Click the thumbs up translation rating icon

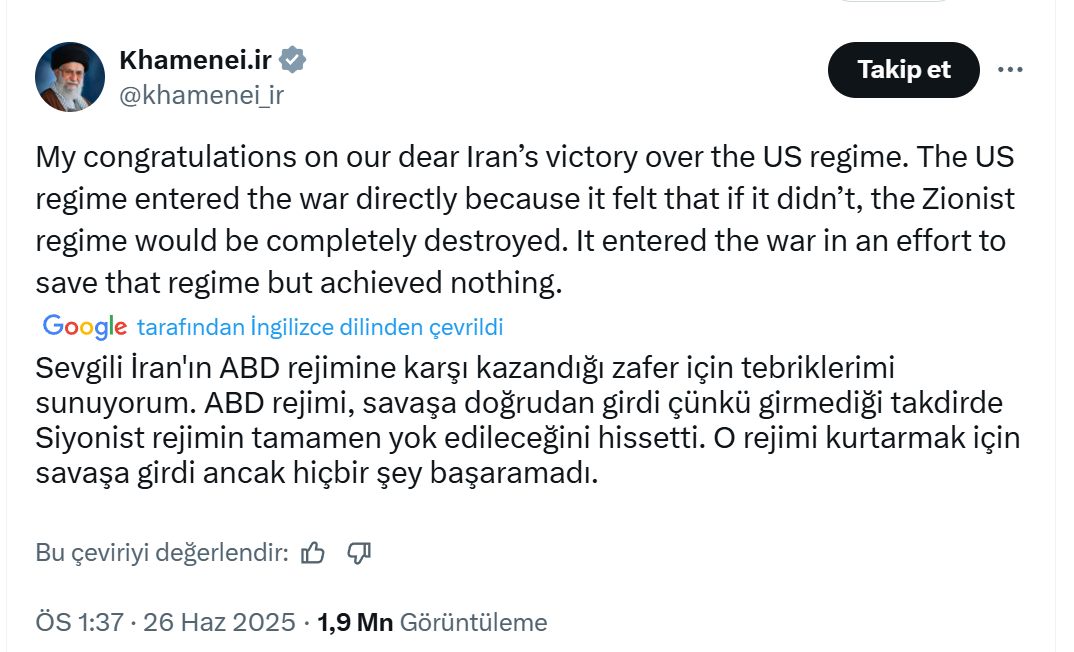pos(313,552)
